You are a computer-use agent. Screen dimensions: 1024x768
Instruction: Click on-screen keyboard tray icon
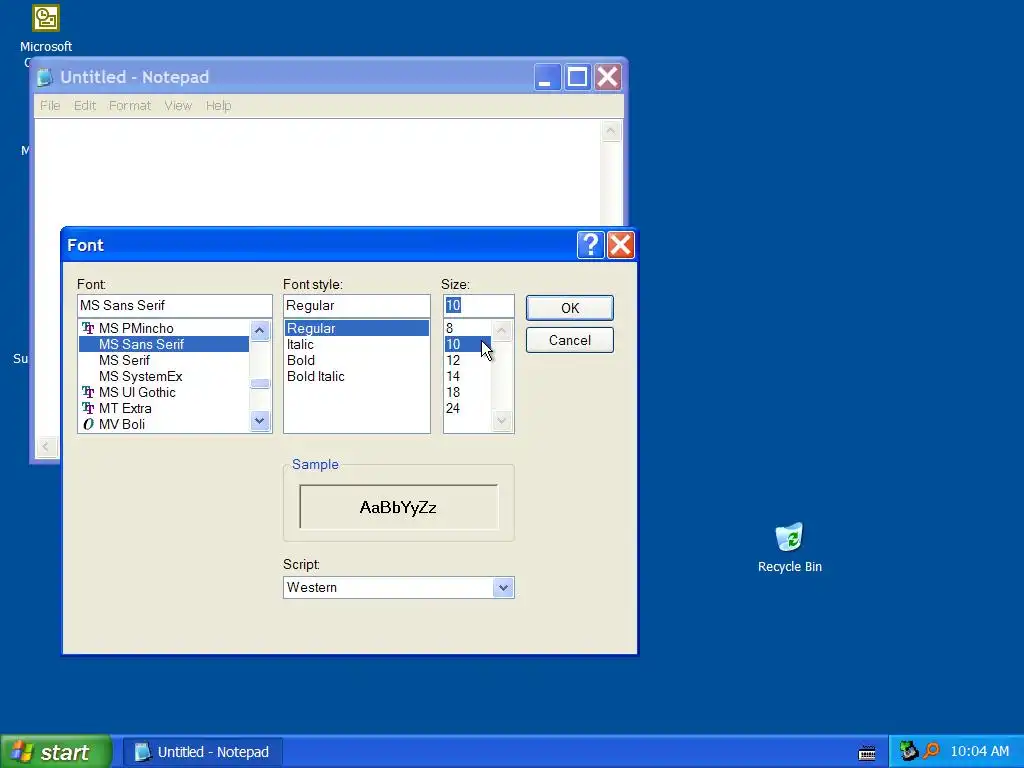pos(867,753)
